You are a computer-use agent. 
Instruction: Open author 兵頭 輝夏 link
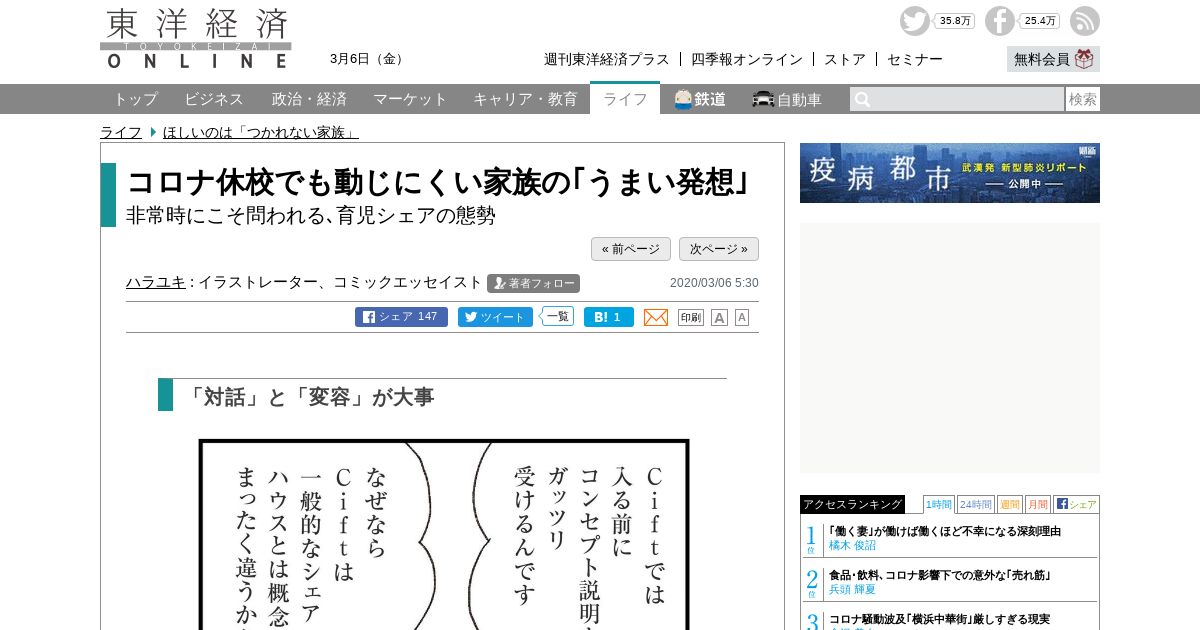pyautogui.click(x=852, y=590)
